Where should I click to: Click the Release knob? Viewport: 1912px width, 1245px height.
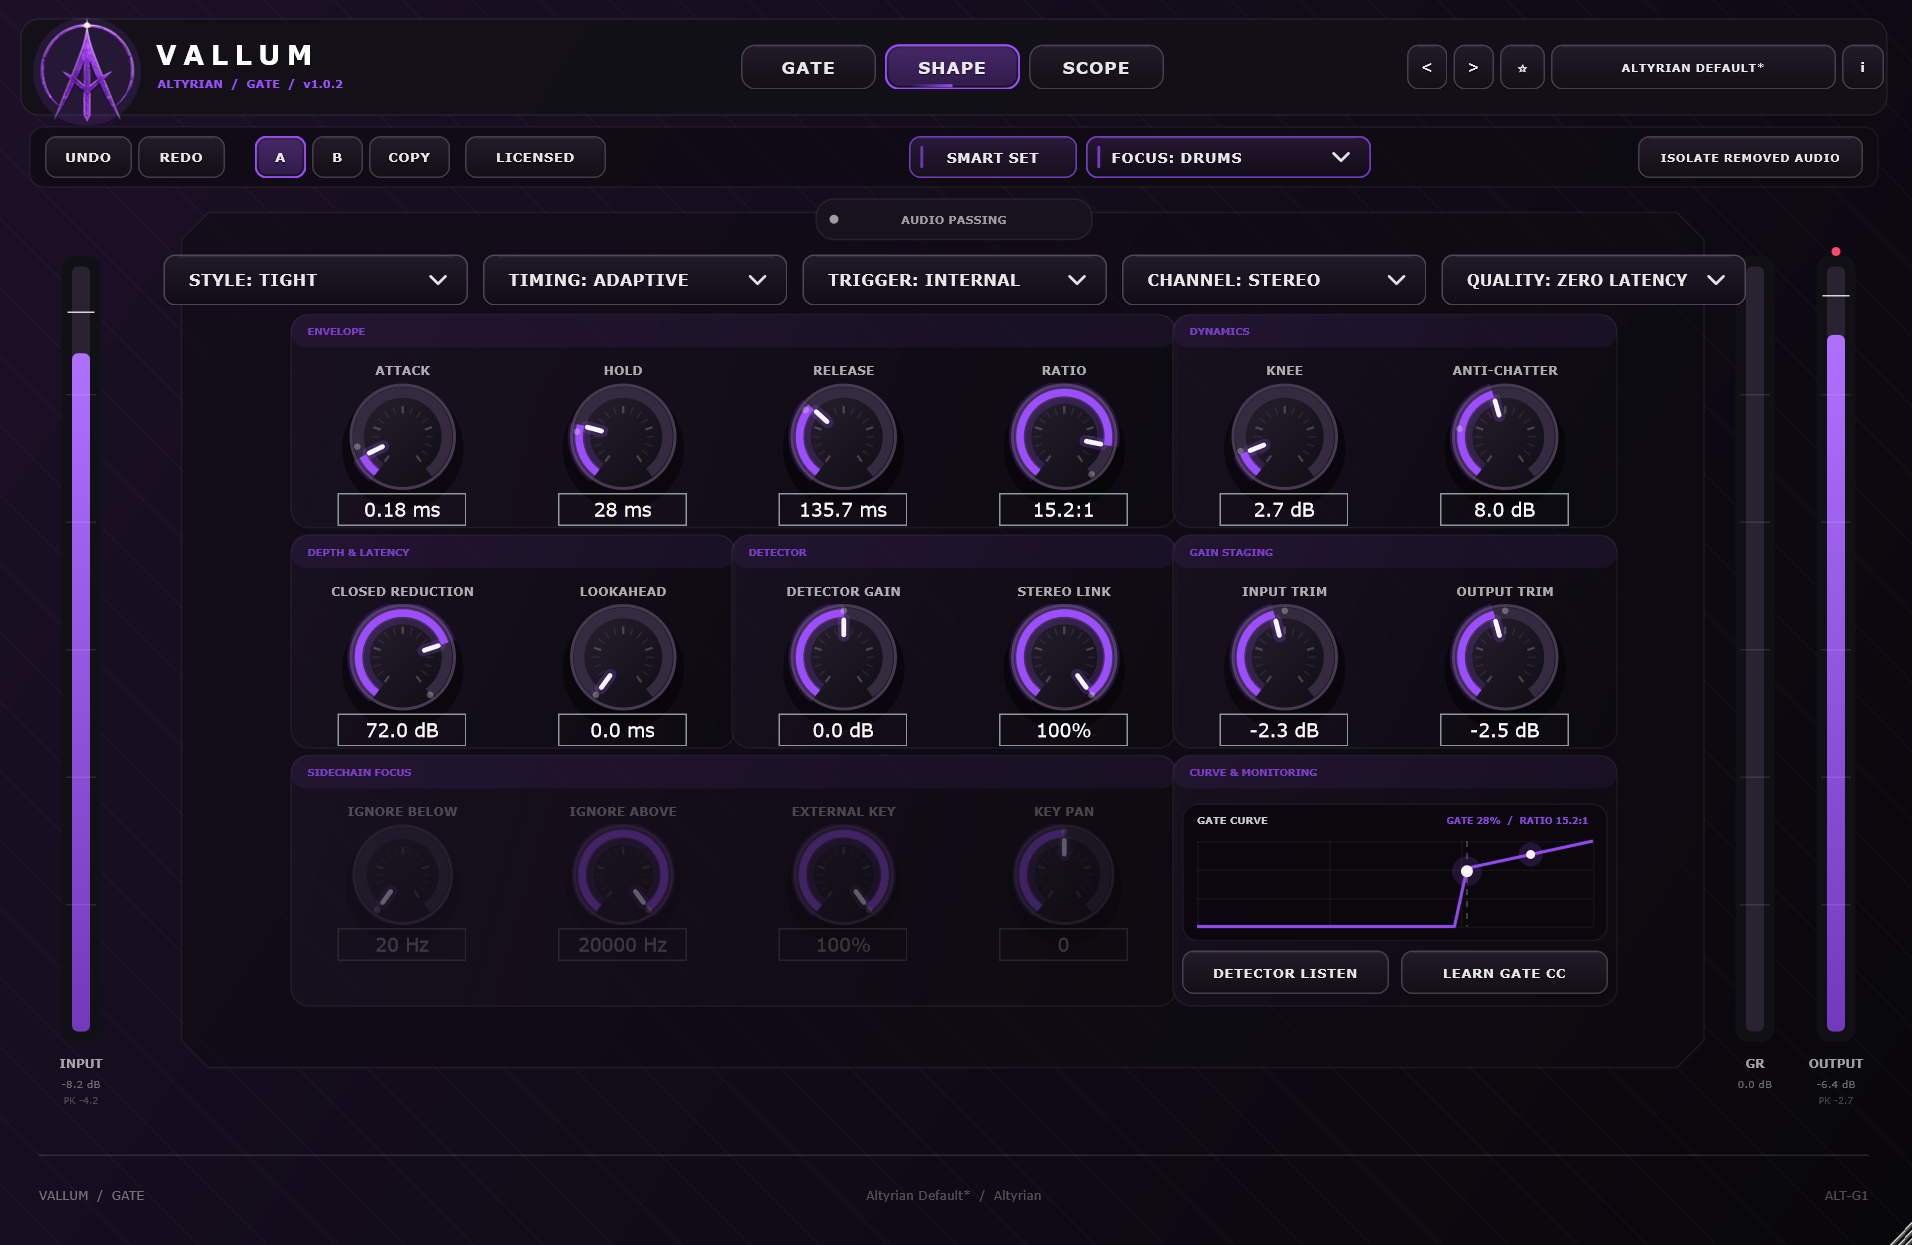click(x=843, y=437)
